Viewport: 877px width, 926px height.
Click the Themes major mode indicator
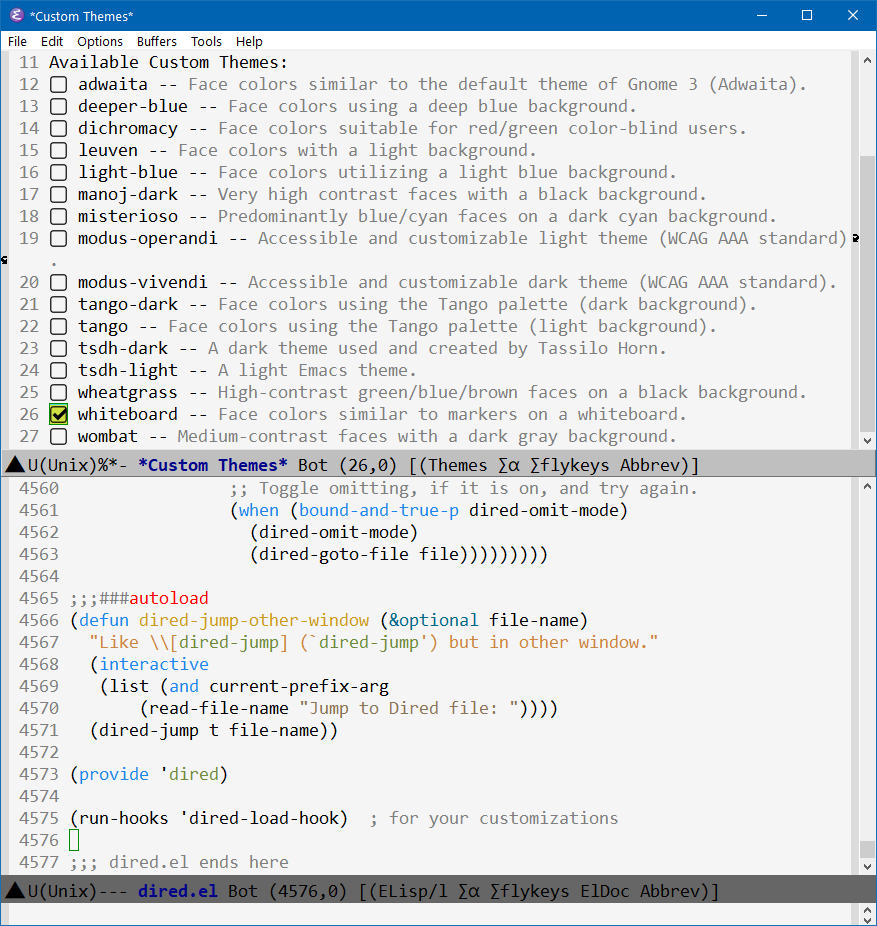pyautogui.click(x=458, y=465)
